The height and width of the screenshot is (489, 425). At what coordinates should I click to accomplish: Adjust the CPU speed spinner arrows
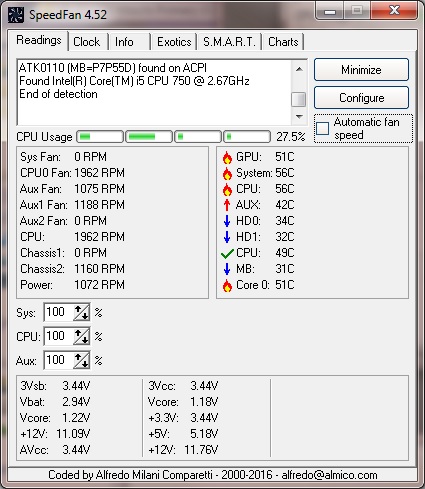(82, 336)
